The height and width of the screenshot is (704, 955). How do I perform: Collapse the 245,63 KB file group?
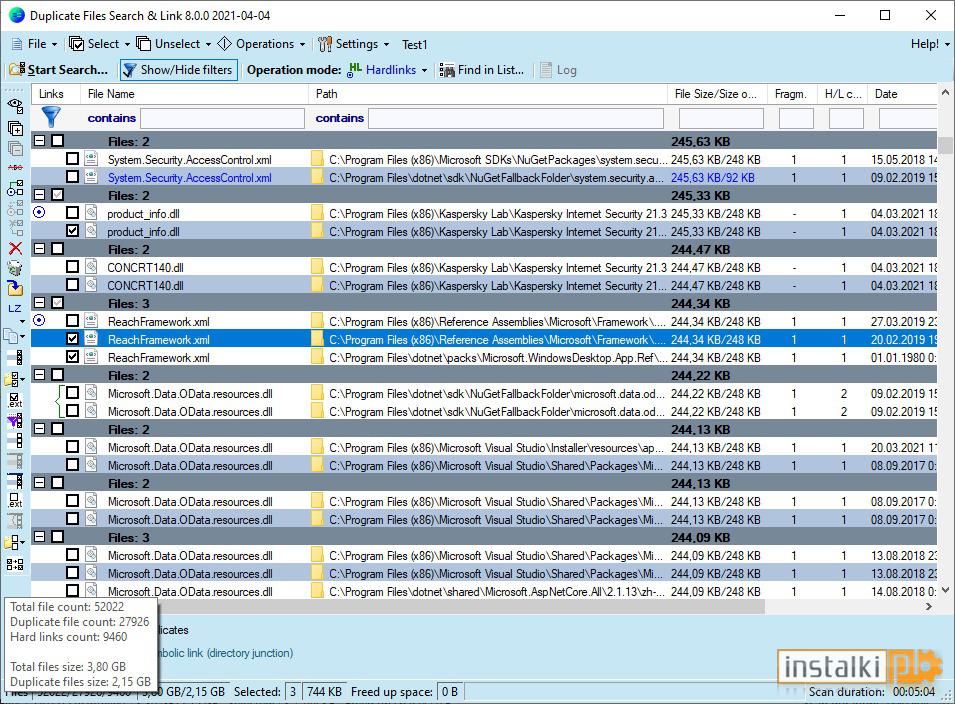(x=40, y=141)
